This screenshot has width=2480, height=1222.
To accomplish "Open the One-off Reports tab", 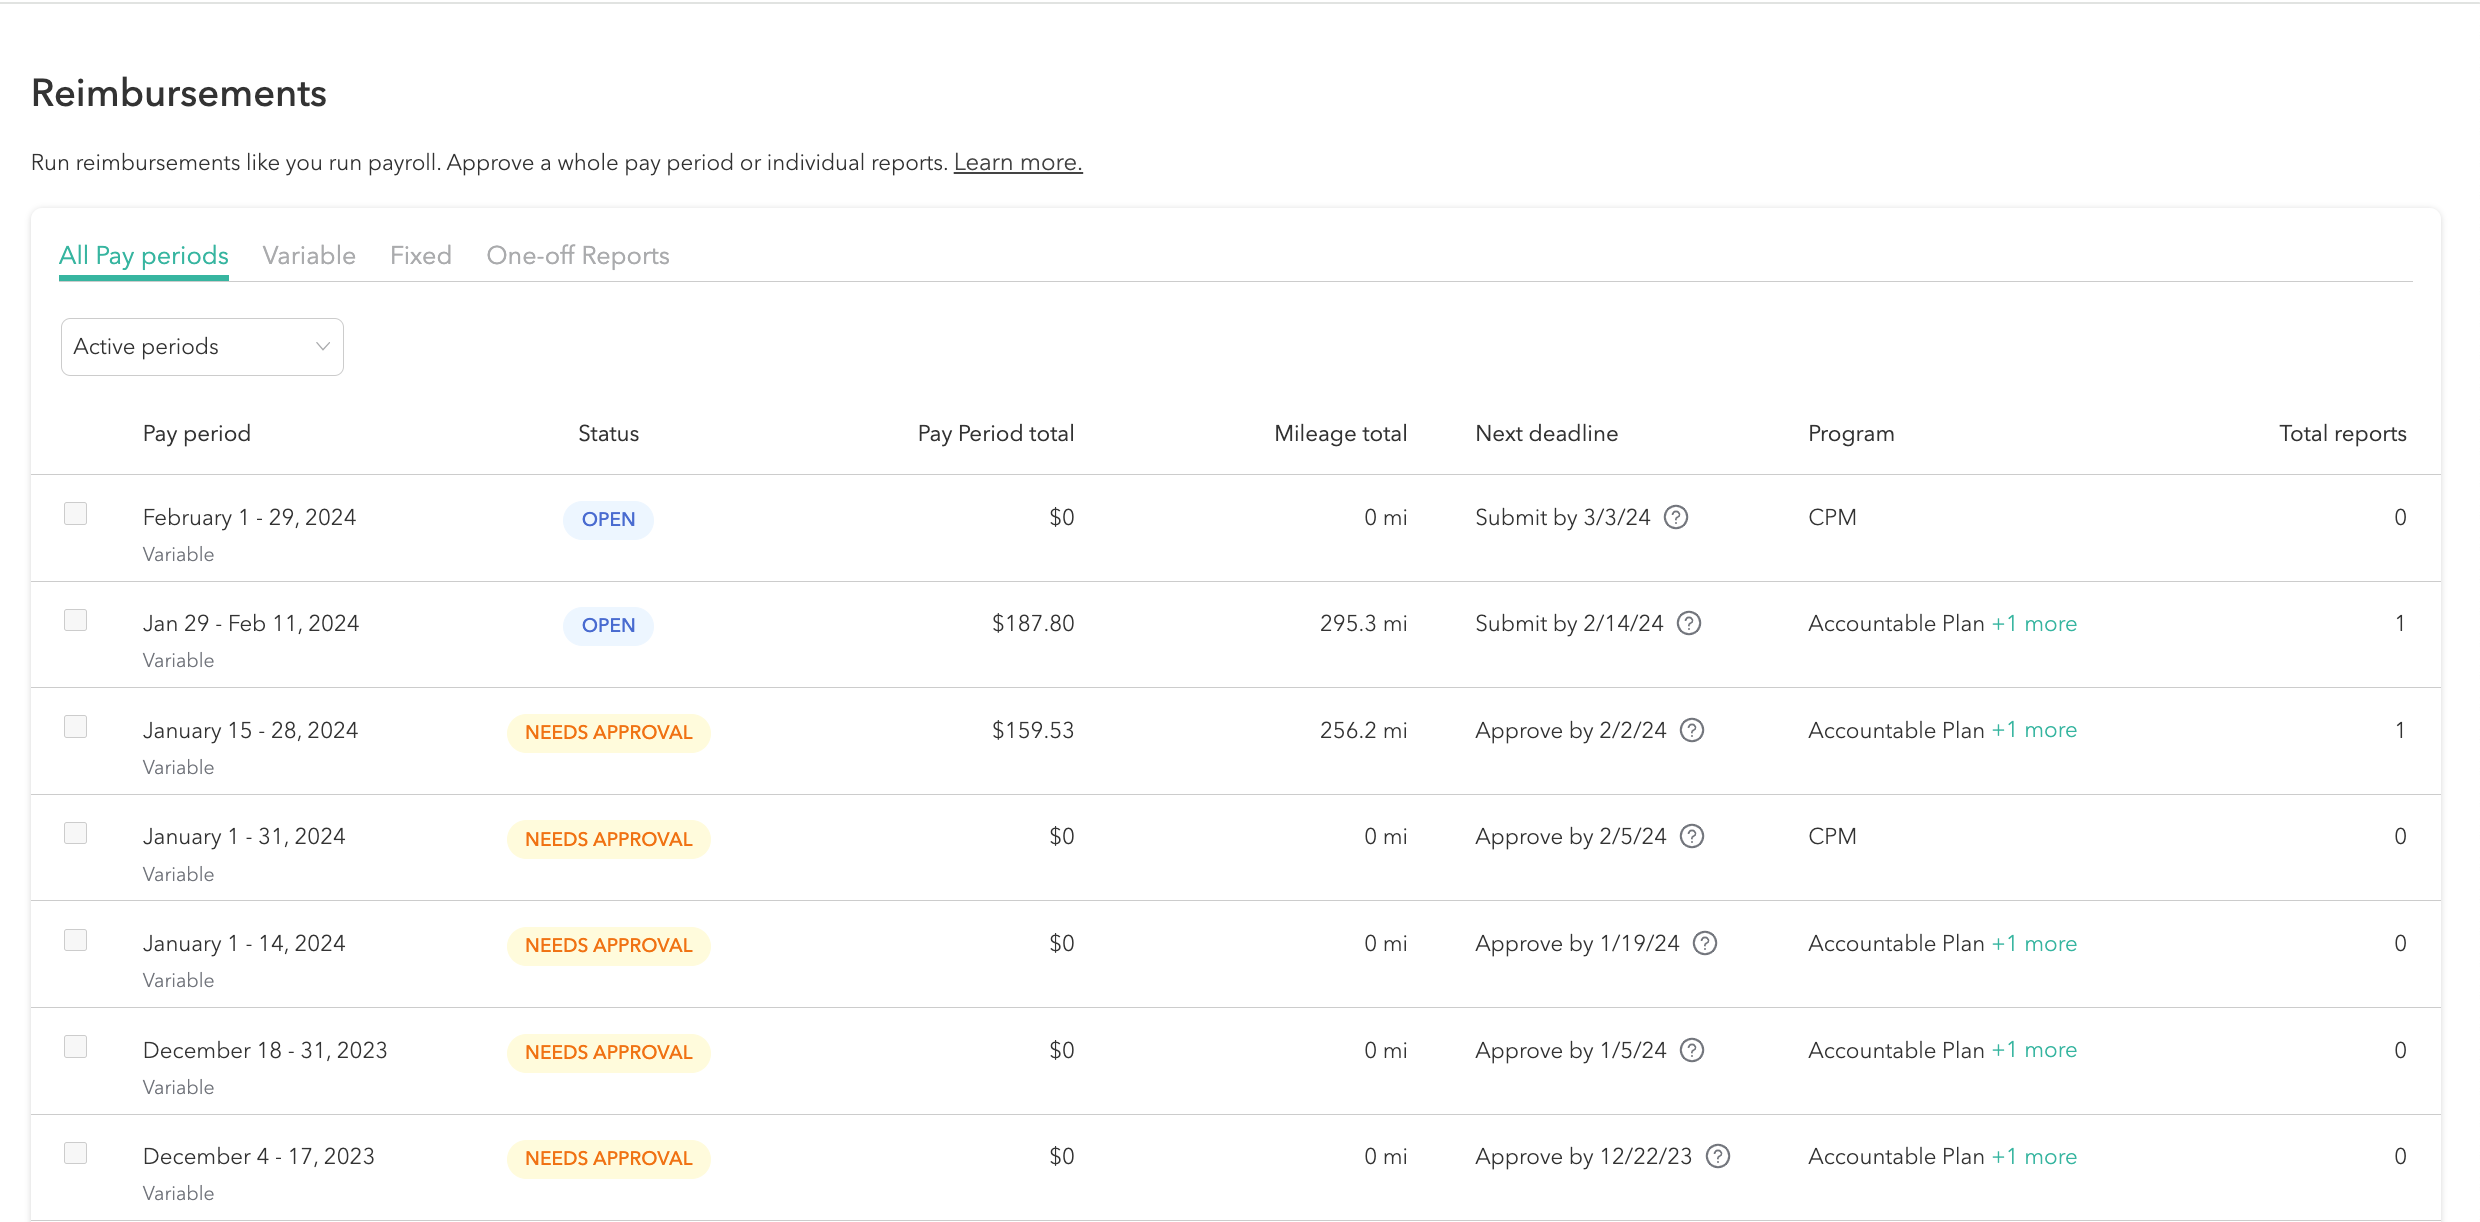I will click(x=578, y=256).
